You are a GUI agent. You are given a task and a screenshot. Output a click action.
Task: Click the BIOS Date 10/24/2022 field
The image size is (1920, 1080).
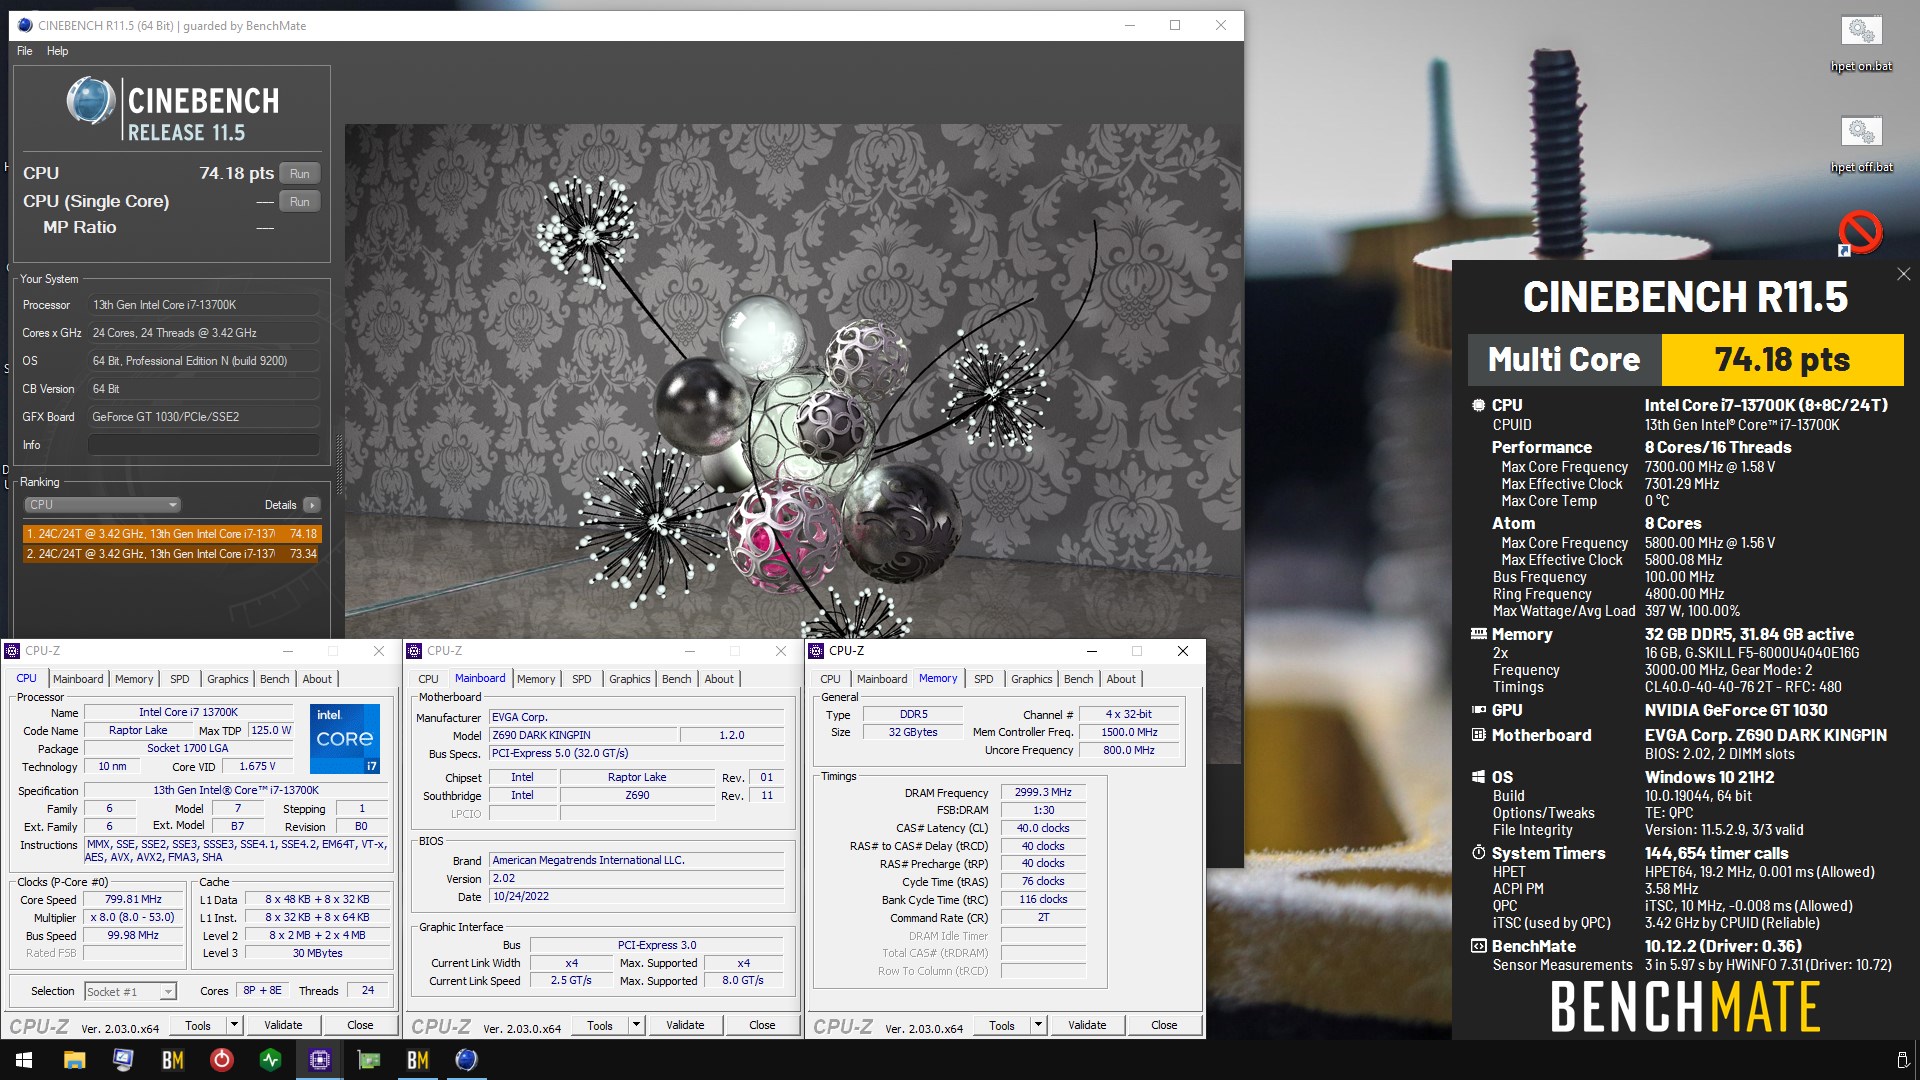tap(637, 897)
